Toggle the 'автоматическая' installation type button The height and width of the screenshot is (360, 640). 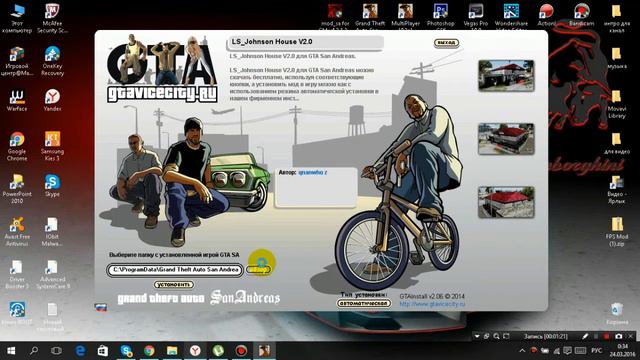click(x=364, y=303)
